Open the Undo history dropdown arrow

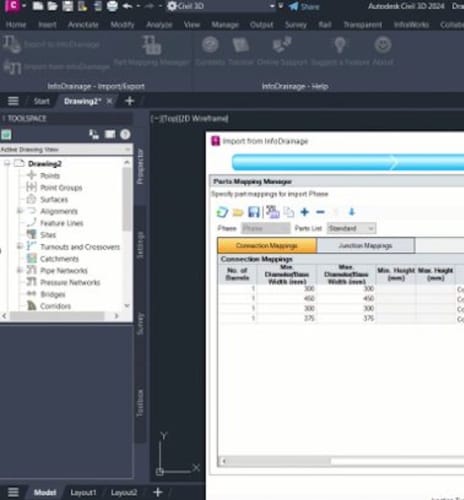[x=138, y=6]
